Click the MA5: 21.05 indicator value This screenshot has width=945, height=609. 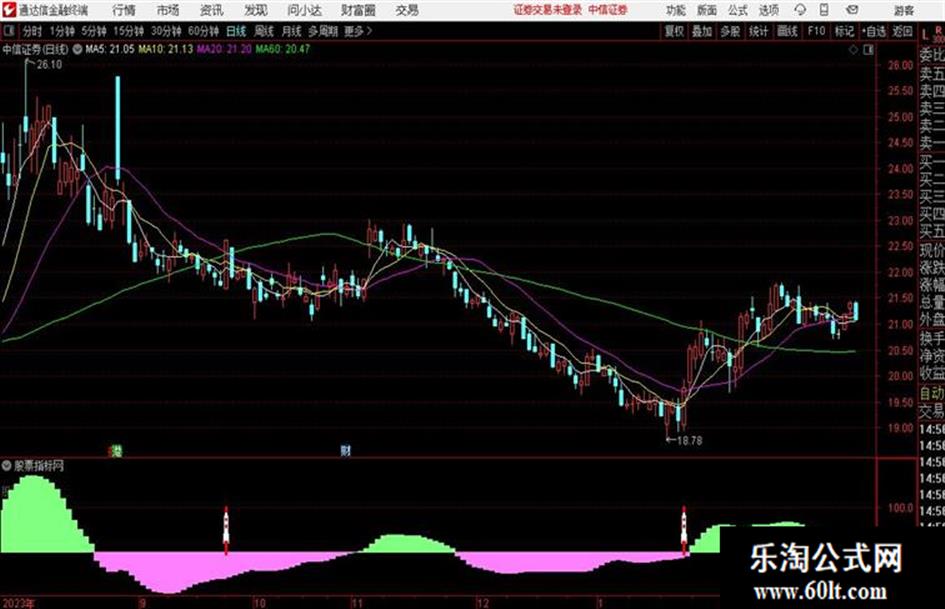tap(110, 49)
